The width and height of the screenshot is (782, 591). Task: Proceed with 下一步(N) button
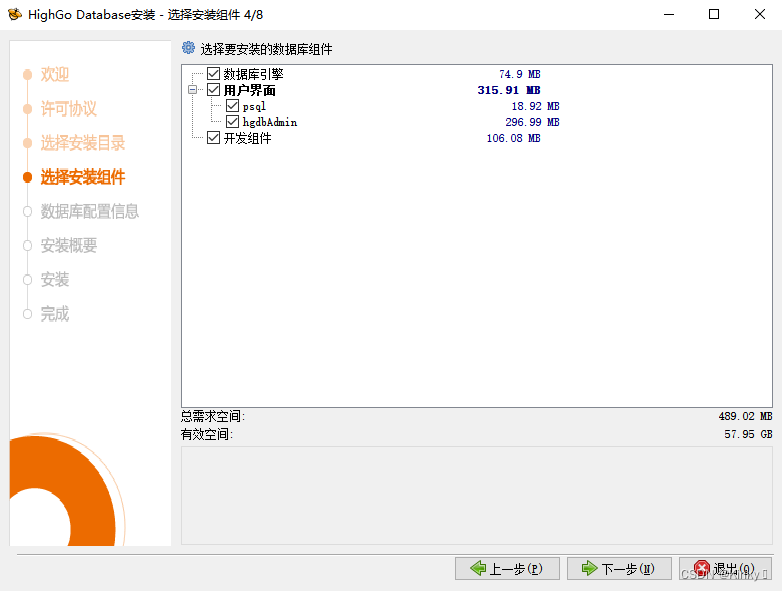(x=619, y=569)
